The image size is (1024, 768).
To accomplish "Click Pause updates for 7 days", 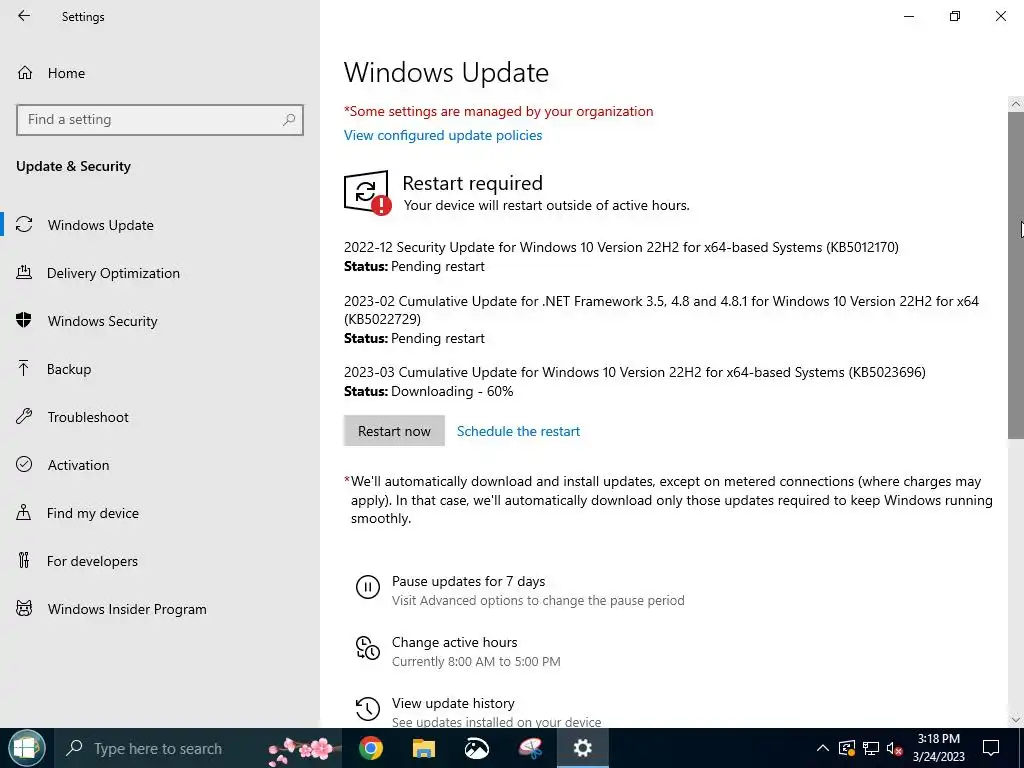I will tap(468, 581).
